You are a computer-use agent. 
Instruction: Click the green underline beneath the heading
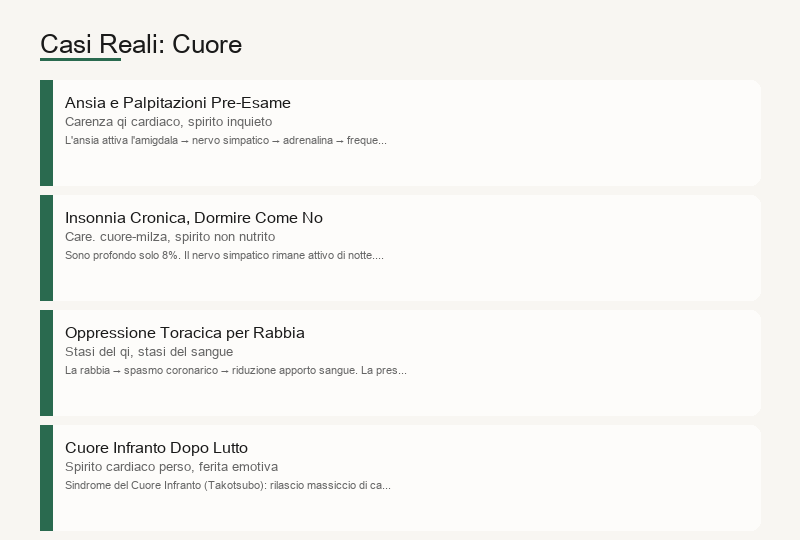pyautogui.click(x=81, y=60)
